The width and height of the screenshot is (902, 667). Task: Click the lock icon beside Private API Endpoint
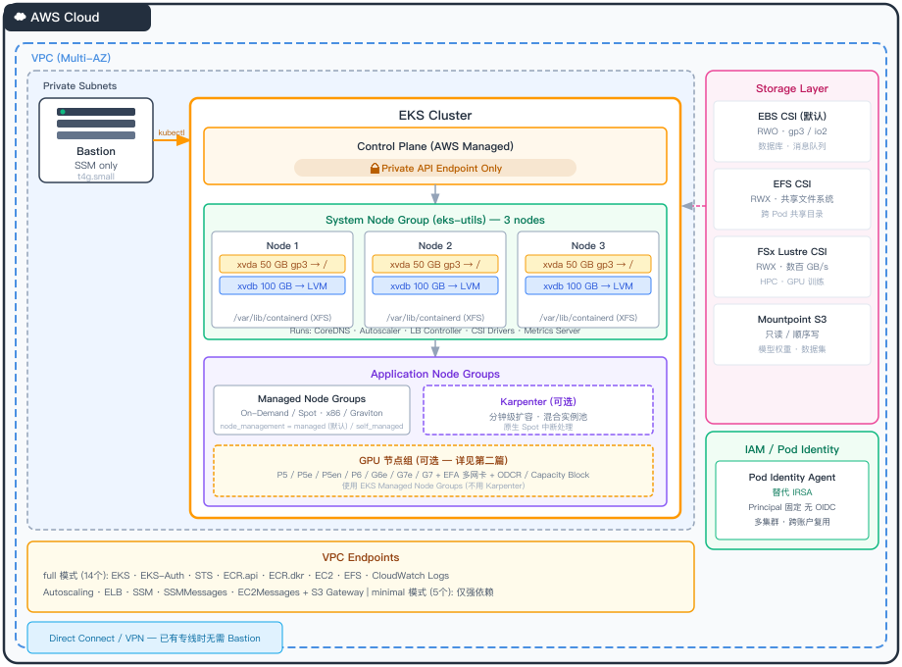375,169
